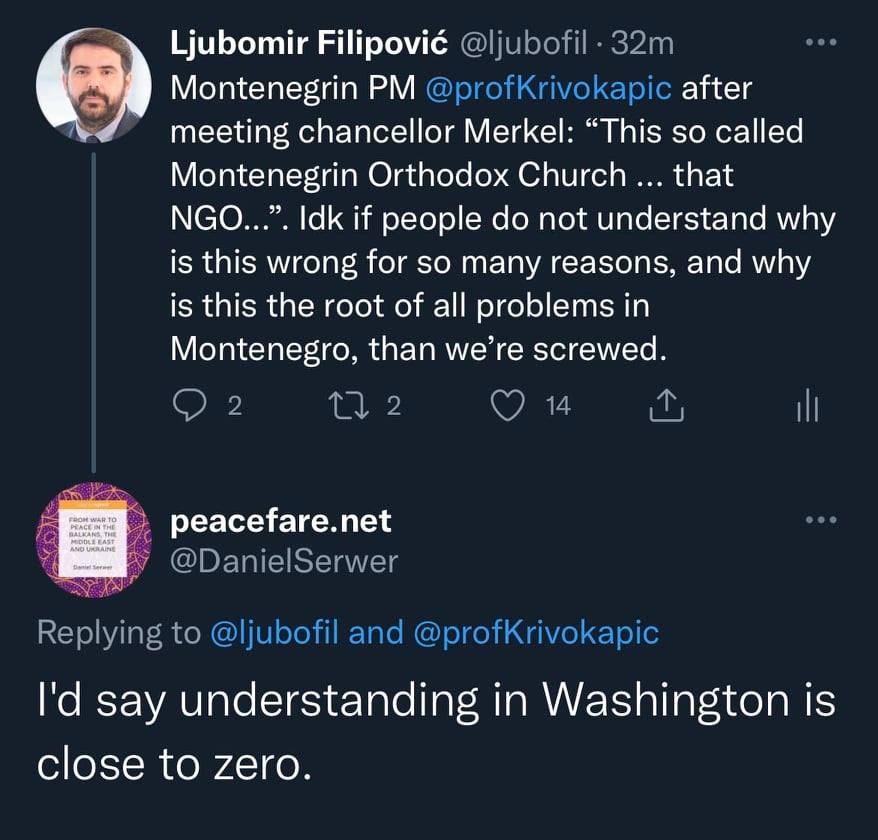Open Ljubomir Filipović display name
878x840 pixels.
309,43
